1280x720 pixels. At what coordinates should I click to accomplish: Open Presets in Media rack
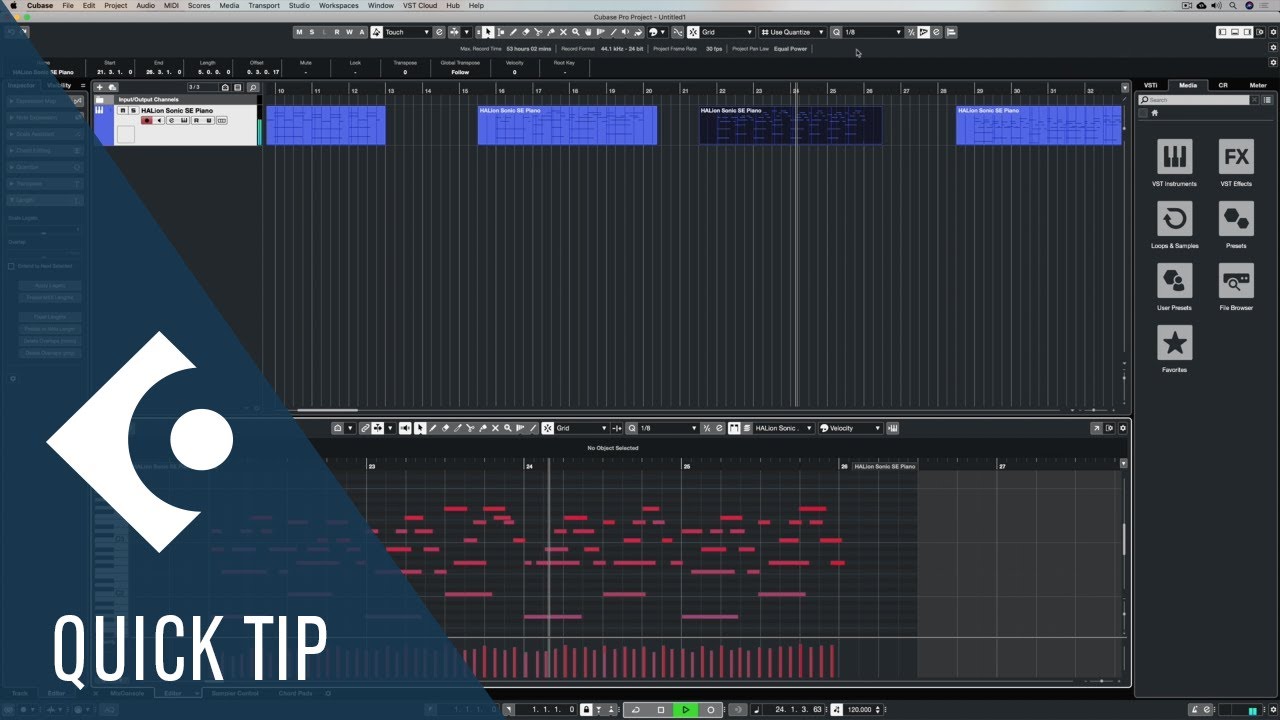[x=1236, y=219]
